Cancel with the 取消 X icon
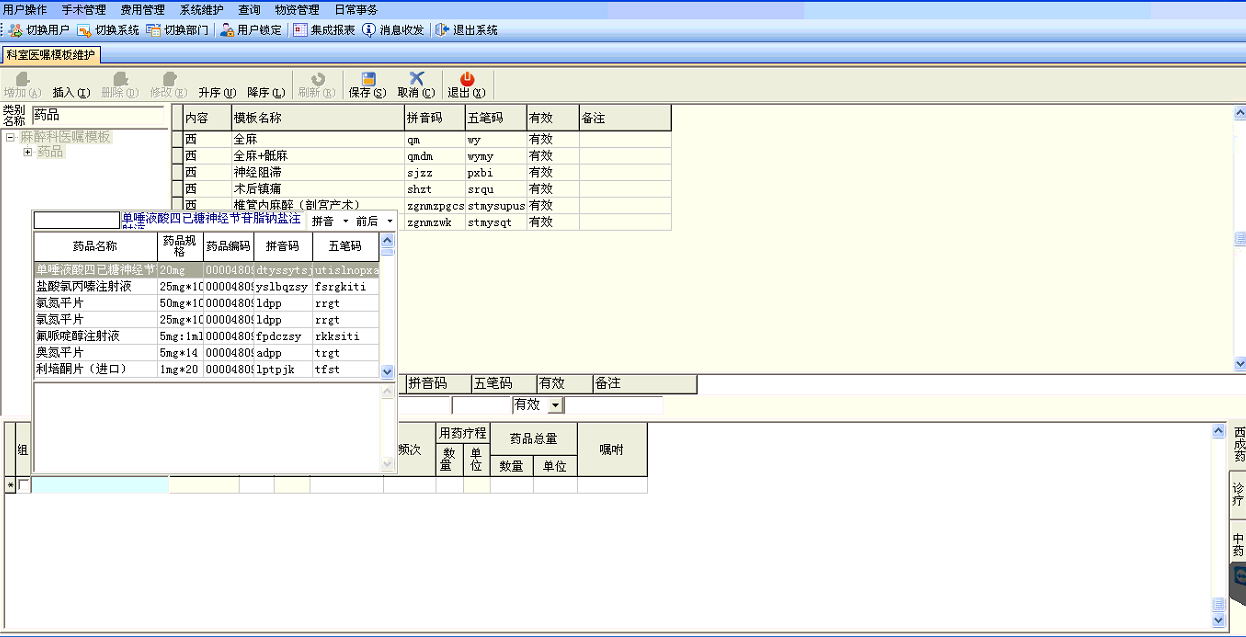Screen dimensions: 1246x637 [x=417, y=78]
